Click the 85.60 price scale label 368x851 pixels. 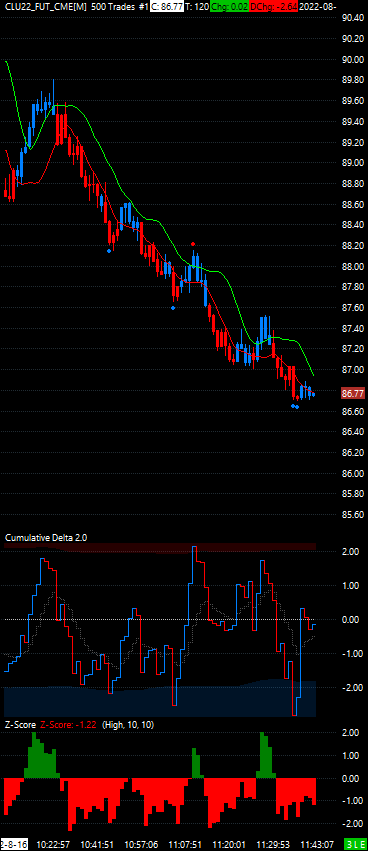pyautogui.click(x=353, y=515)
